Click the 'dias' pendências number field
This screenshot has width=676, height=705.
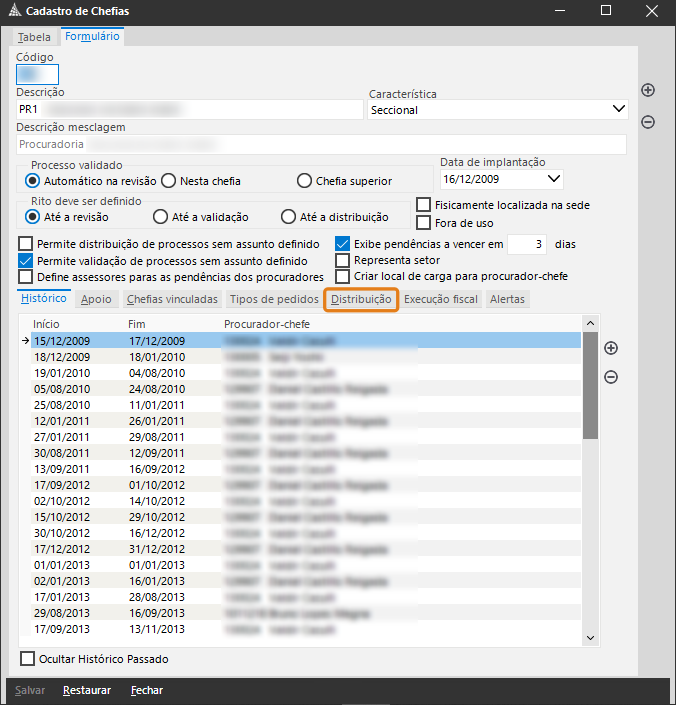point(527,244)
